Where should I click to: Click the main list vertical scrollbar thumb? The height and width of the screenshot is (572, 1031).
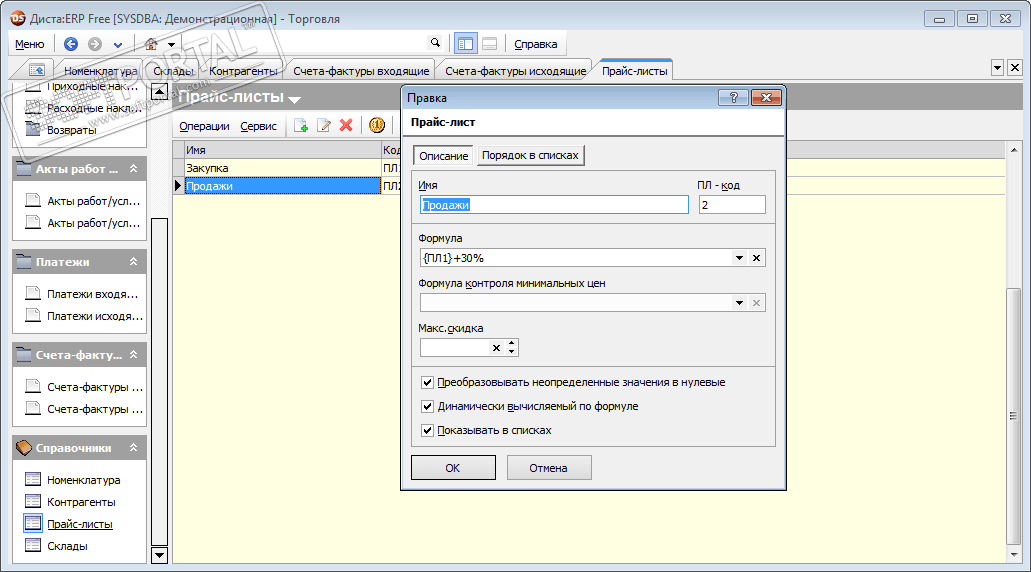[1013, 416]
